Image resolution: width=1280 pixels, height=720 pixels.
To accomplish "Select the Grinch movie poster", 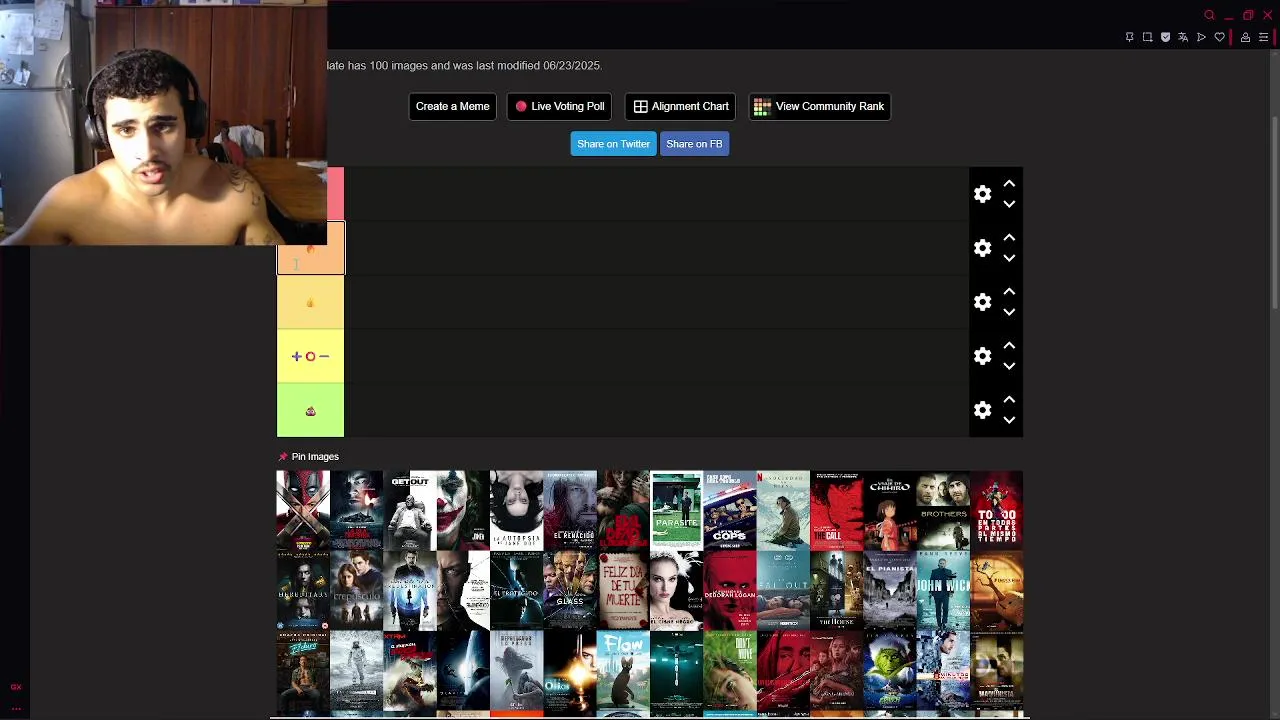I will [x=890, y=671].
